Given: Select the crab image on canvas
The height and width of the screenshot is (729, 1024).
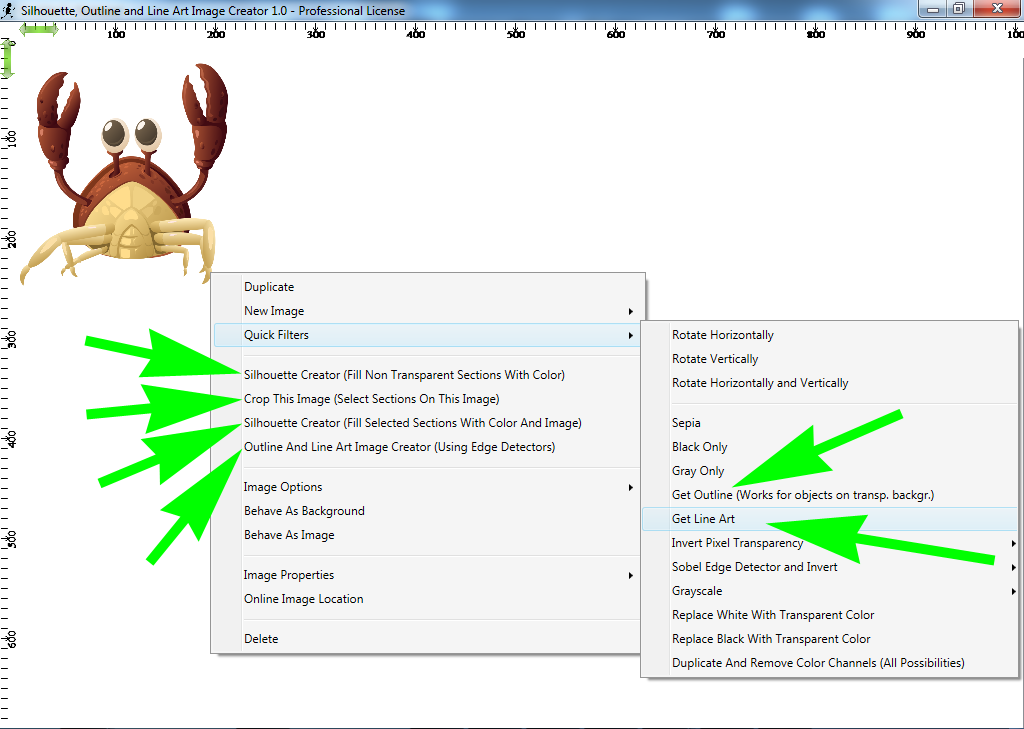Looking at the screenshot, I should [123, 175].
